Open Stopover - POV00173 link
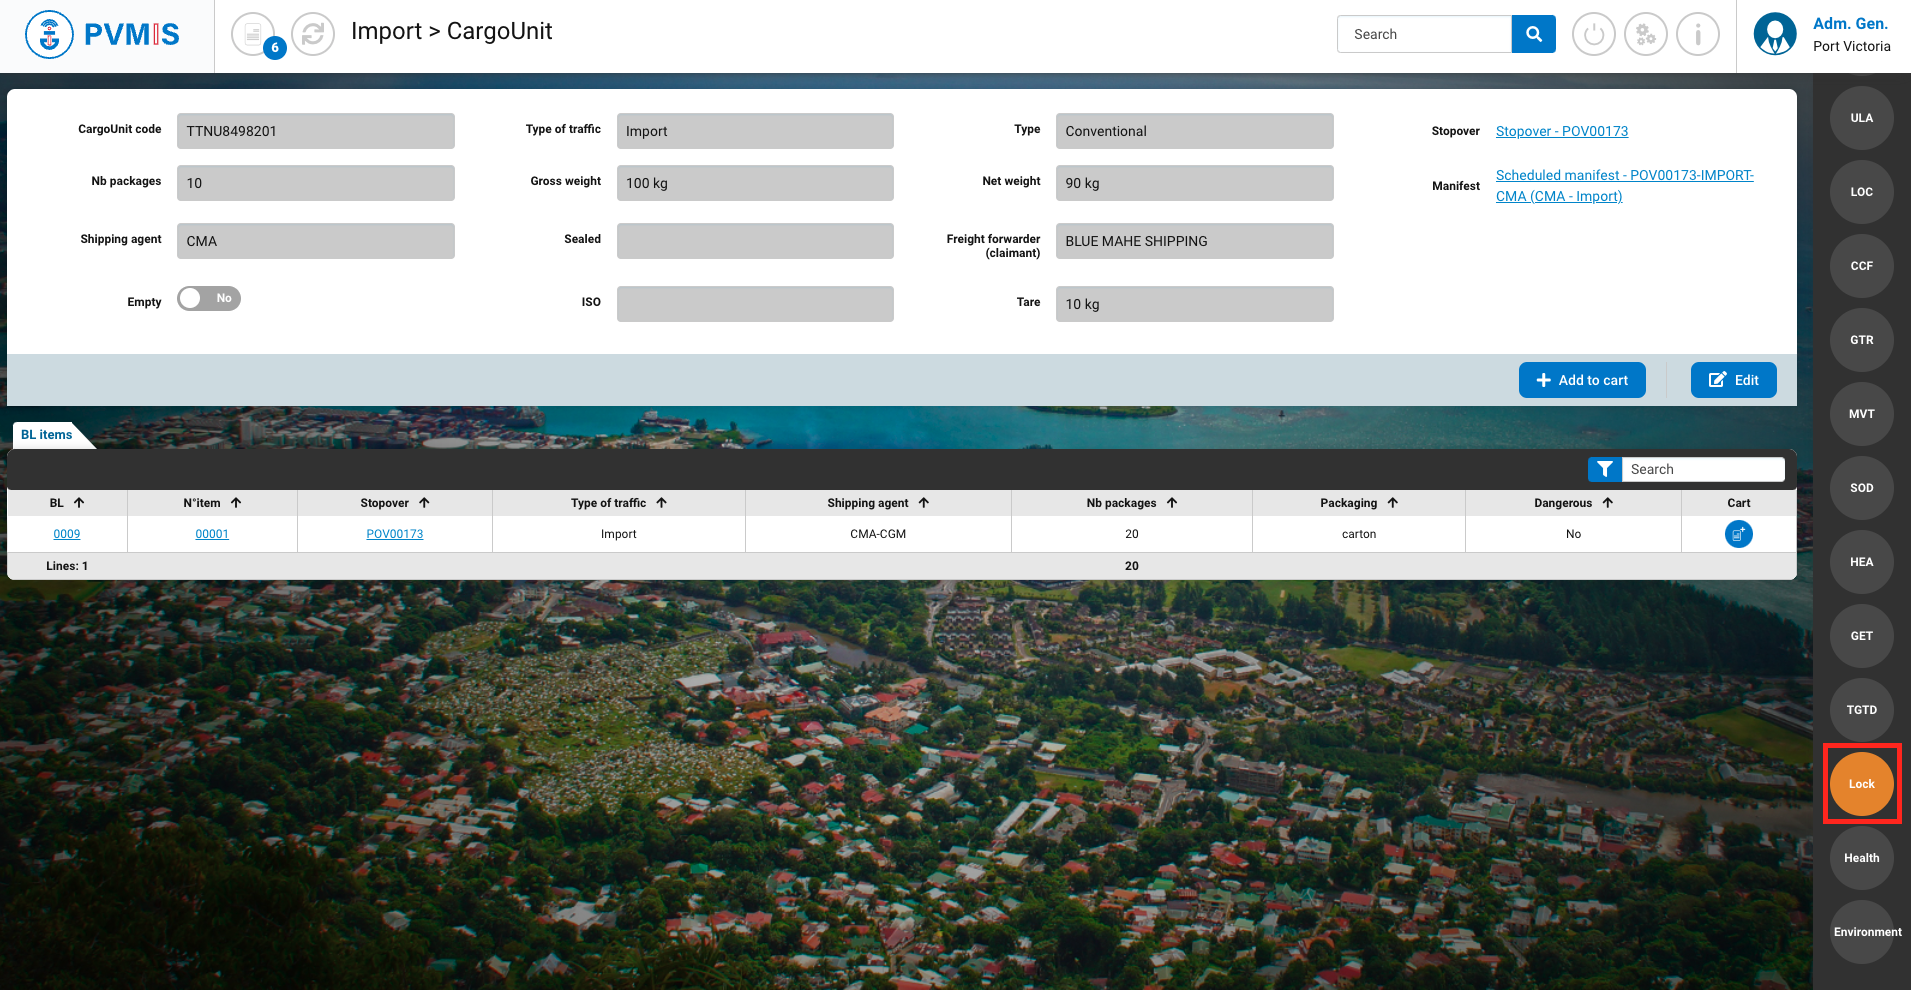This screenshot has height=990, width=1911. point(1561,131)
